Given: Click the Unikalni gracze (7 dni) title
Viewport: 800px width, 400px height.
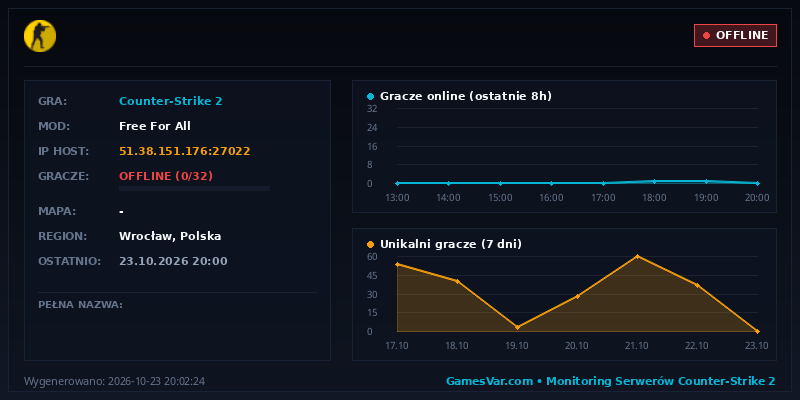Looking at the screenshot, I should click(451, 244).
